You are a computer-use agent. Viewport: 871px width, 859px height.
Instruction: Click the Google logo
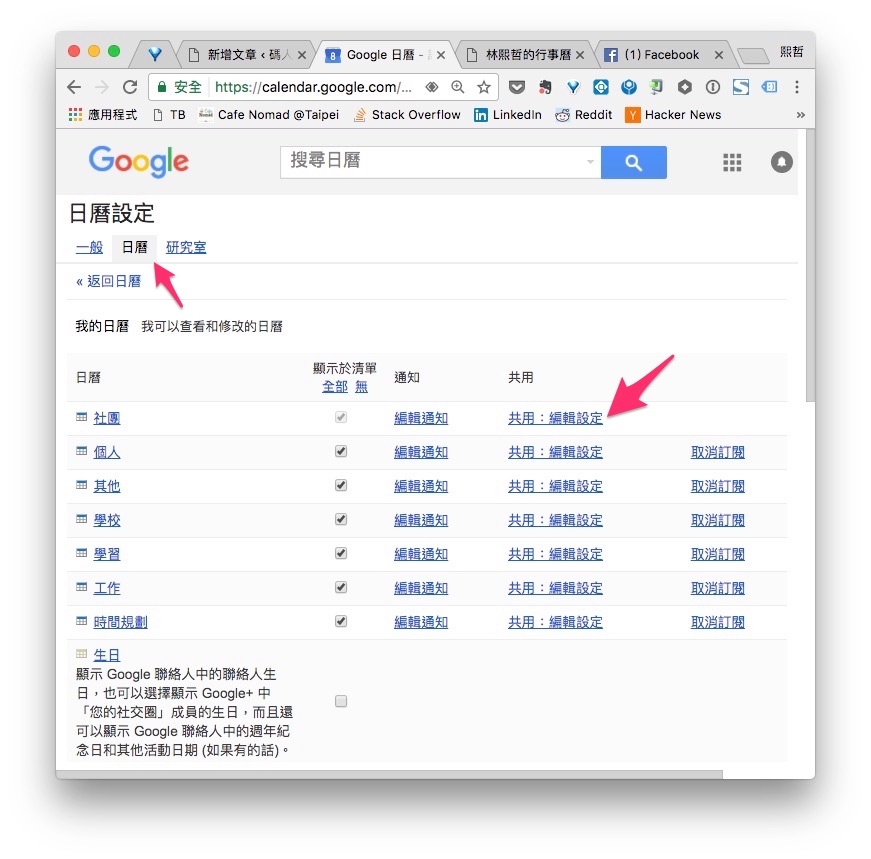139,162
